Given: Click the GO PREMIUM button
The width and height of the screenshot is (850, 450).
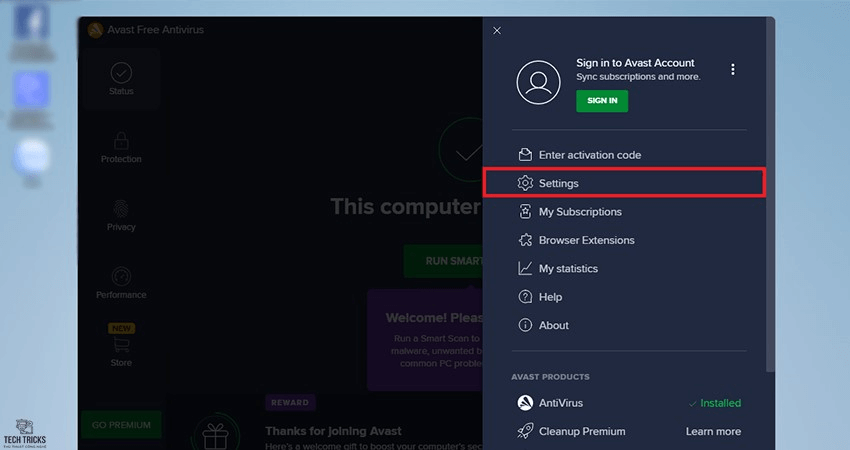Looking at the screenshot, I should click(121, 425).
